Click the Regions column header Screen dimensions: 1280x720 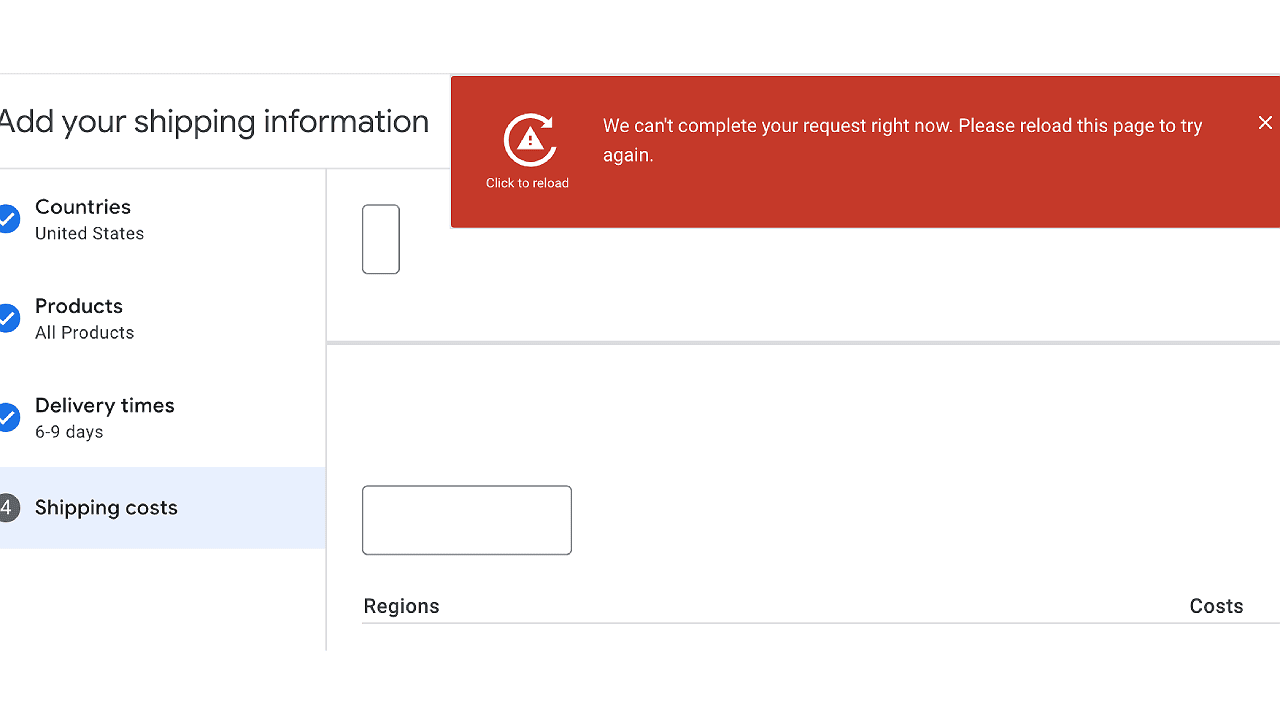tap(401, 606)
